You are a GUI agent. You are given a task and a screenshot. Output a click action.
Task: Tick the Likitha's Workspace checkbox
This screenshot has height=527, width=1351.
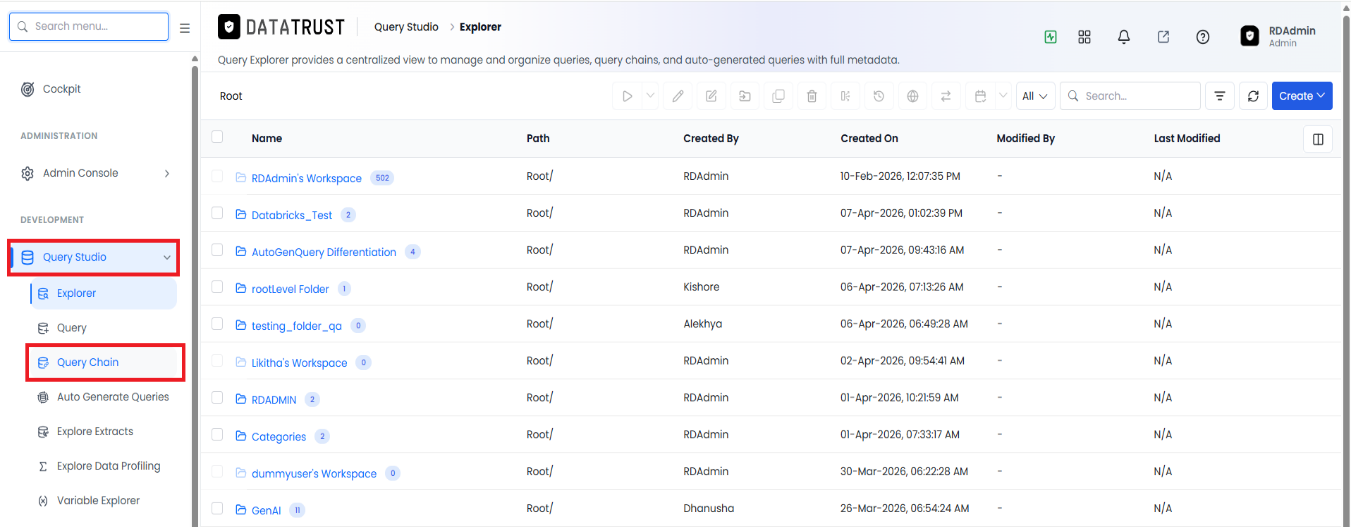(x=217, y=361)
